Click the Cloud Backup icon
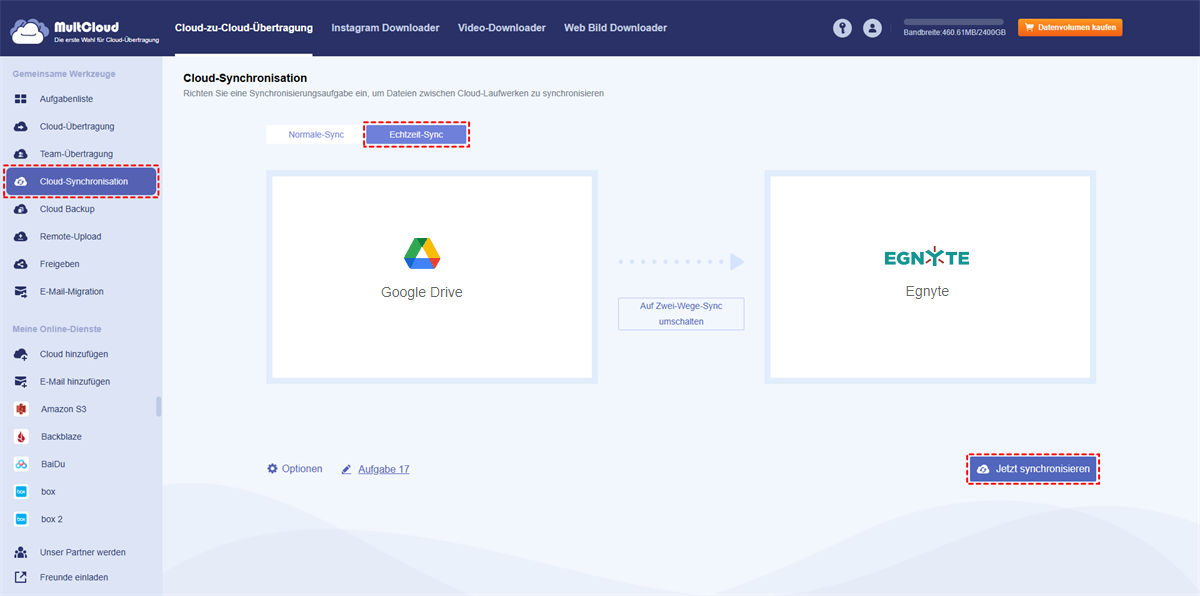The image size is (1200, 596). pyautogui.click(x=21, y=209)
